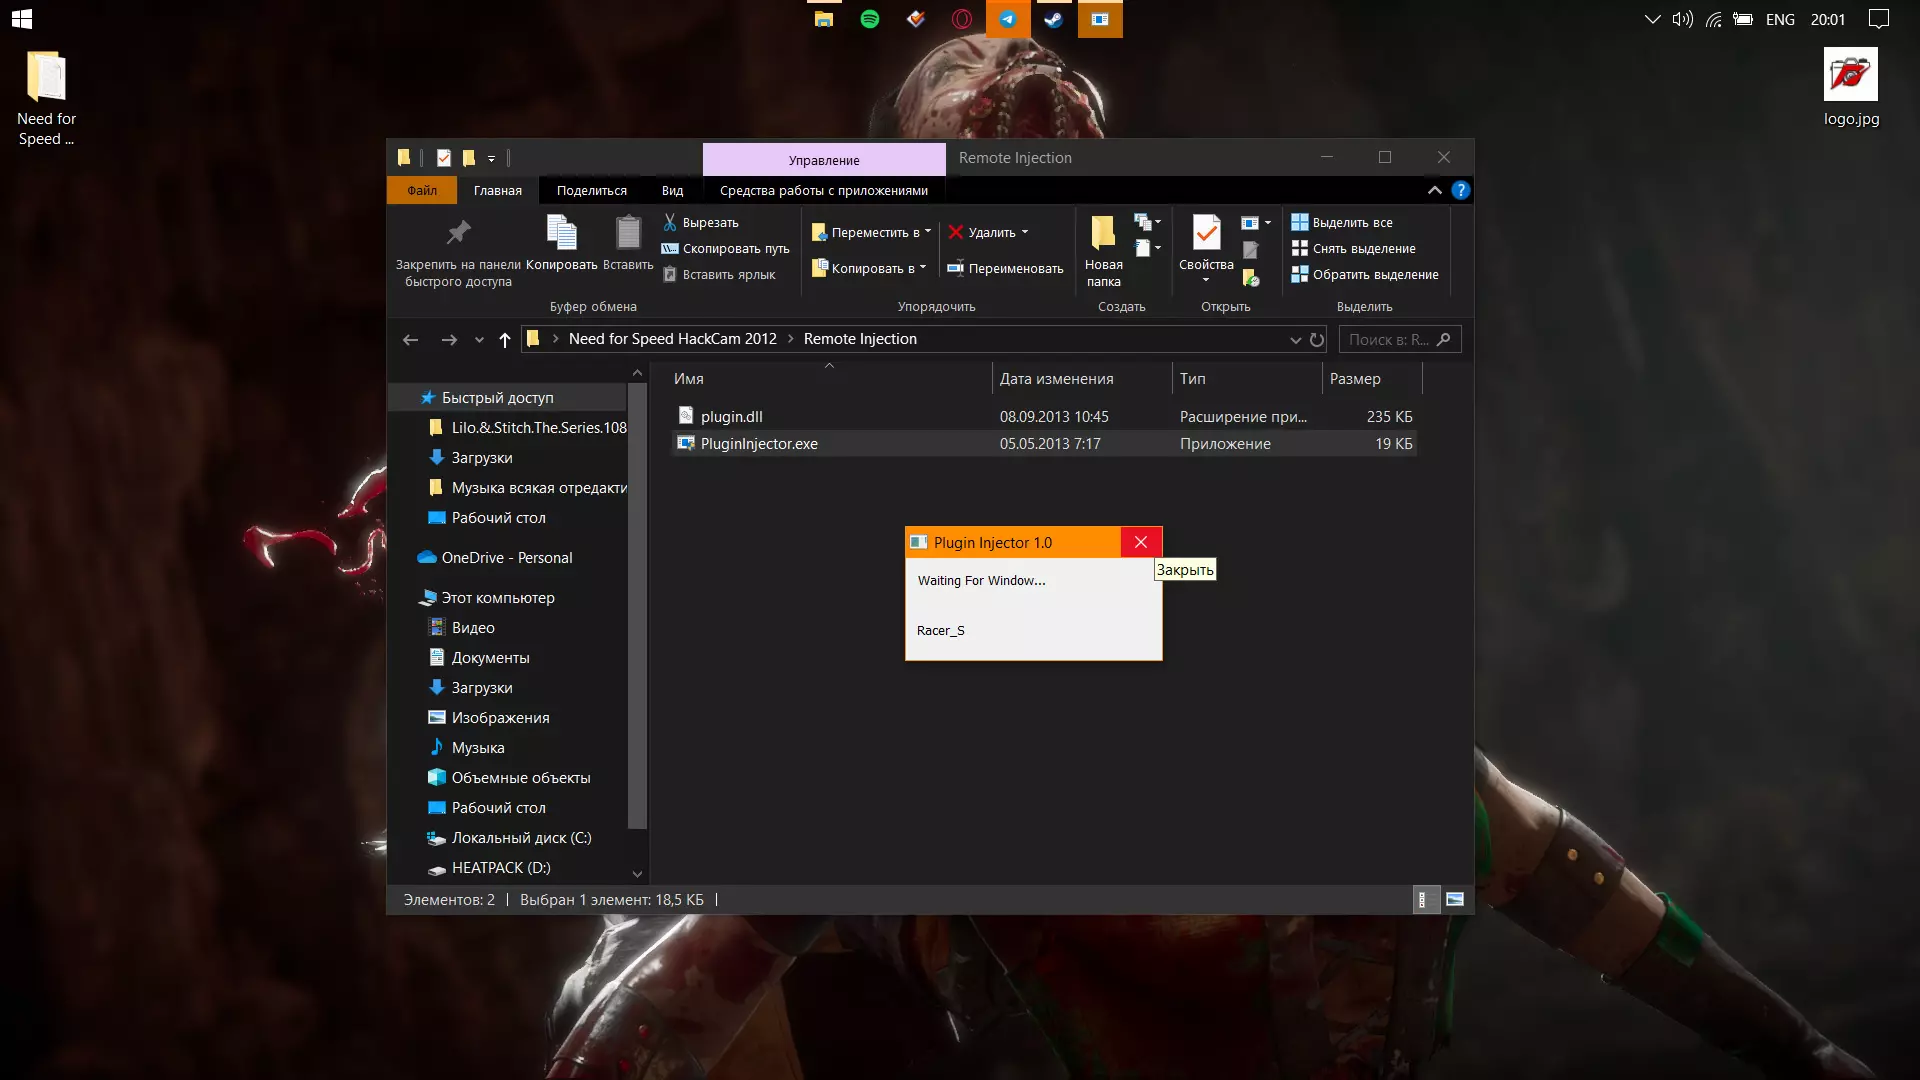Click the New Folder icon
This screenshot has height=1080, width=1920.
[1103, 233]
